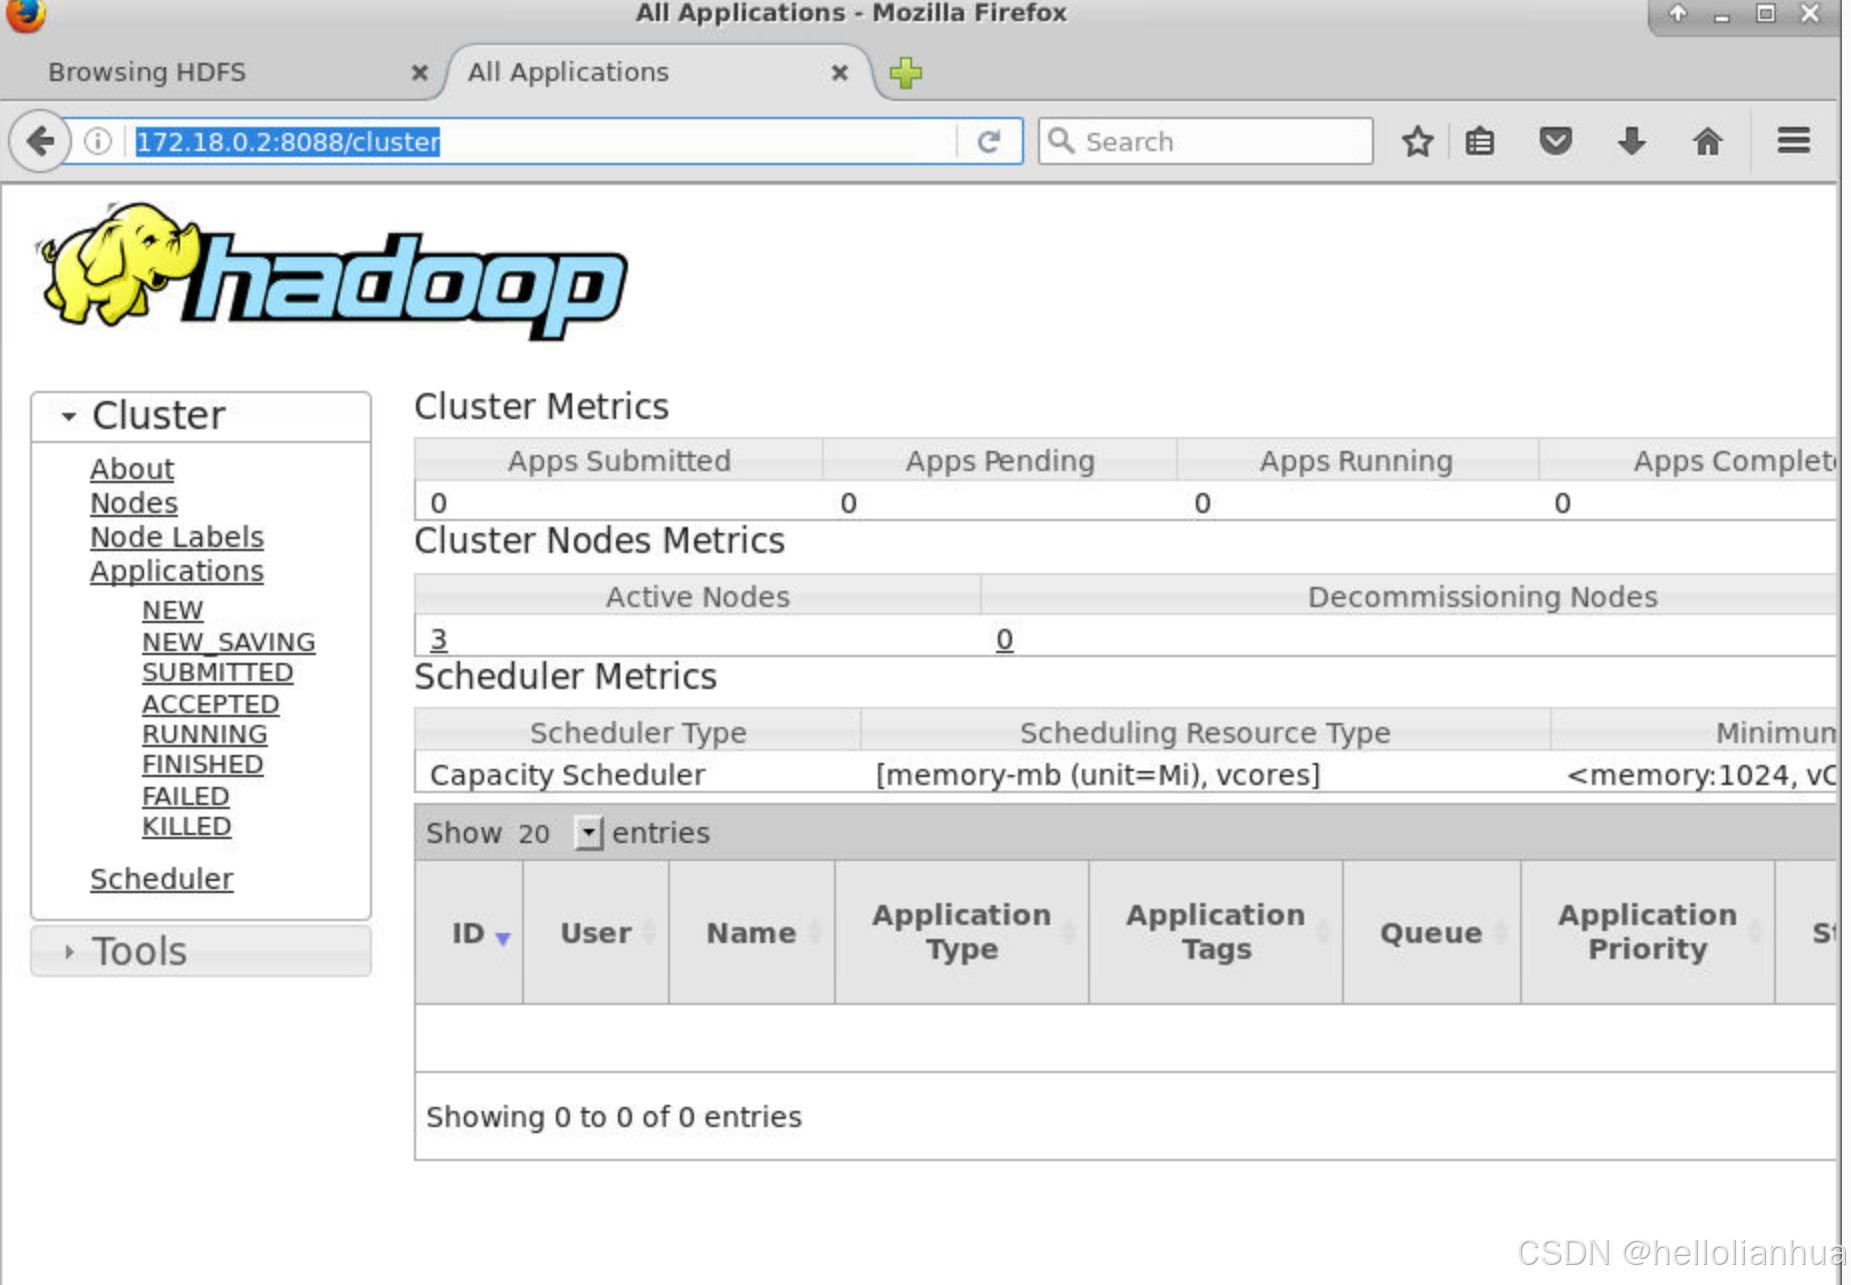Sort by Application Tags column

click(1216, 933)
